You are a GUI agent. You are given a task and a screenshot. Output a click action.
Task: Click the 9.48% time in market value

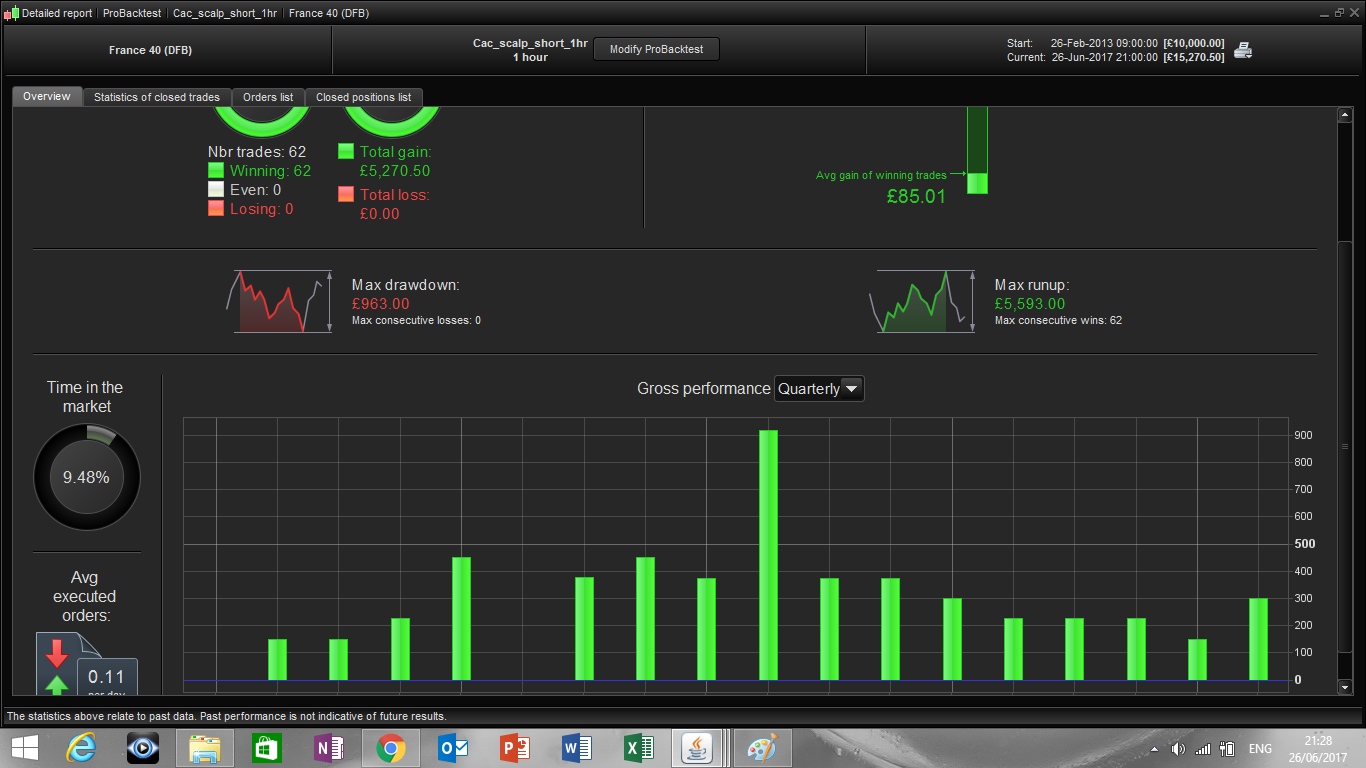coord(86,478)
